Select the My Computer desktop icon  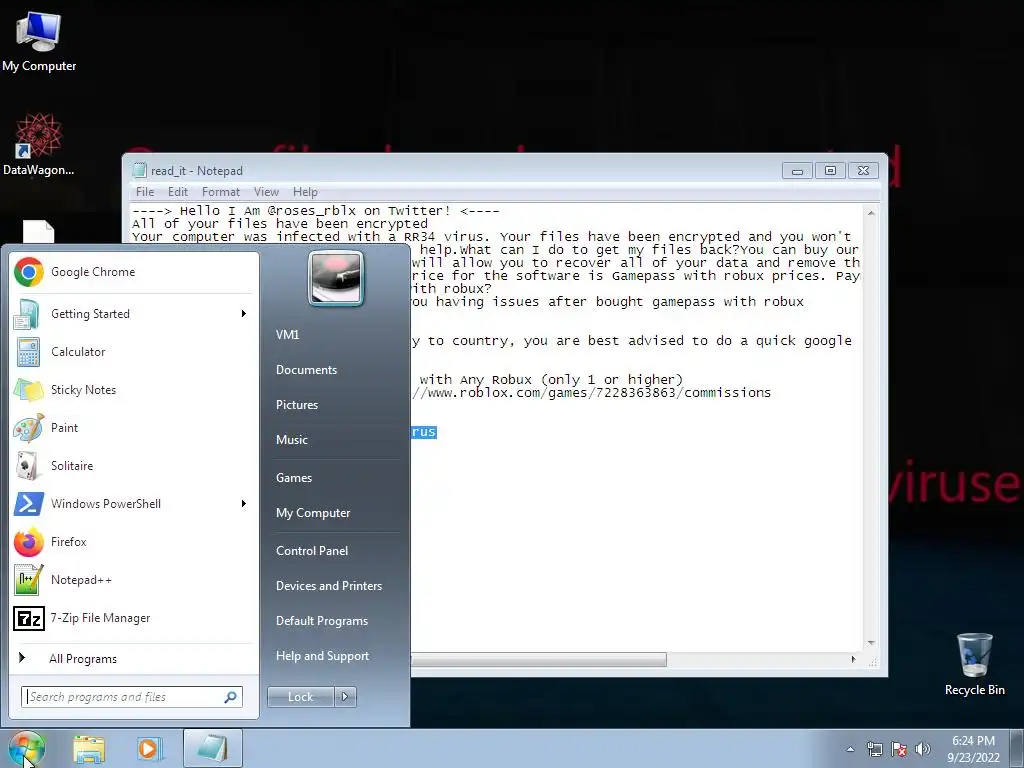39,42
